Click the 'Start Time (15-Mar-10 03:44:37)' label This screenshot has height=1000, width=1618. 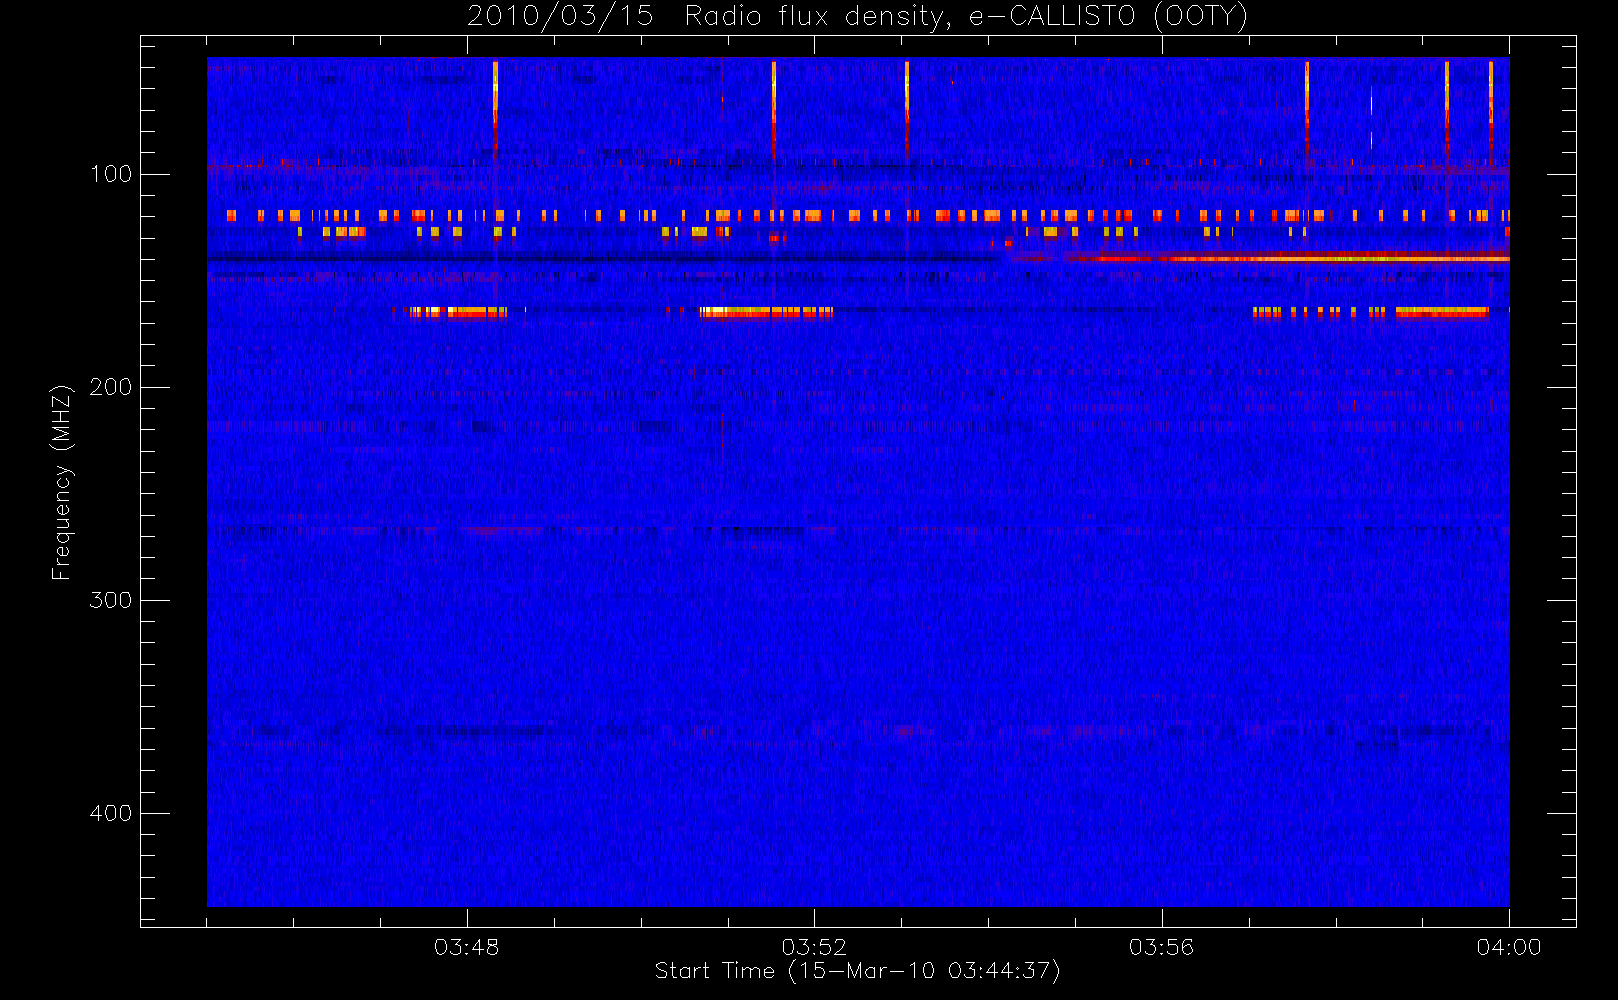857,971
